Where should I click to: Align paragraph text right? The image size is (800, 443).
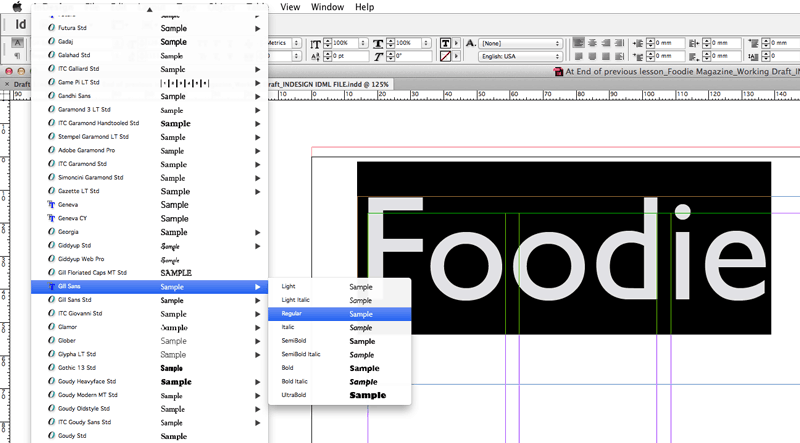coord(606,43)
